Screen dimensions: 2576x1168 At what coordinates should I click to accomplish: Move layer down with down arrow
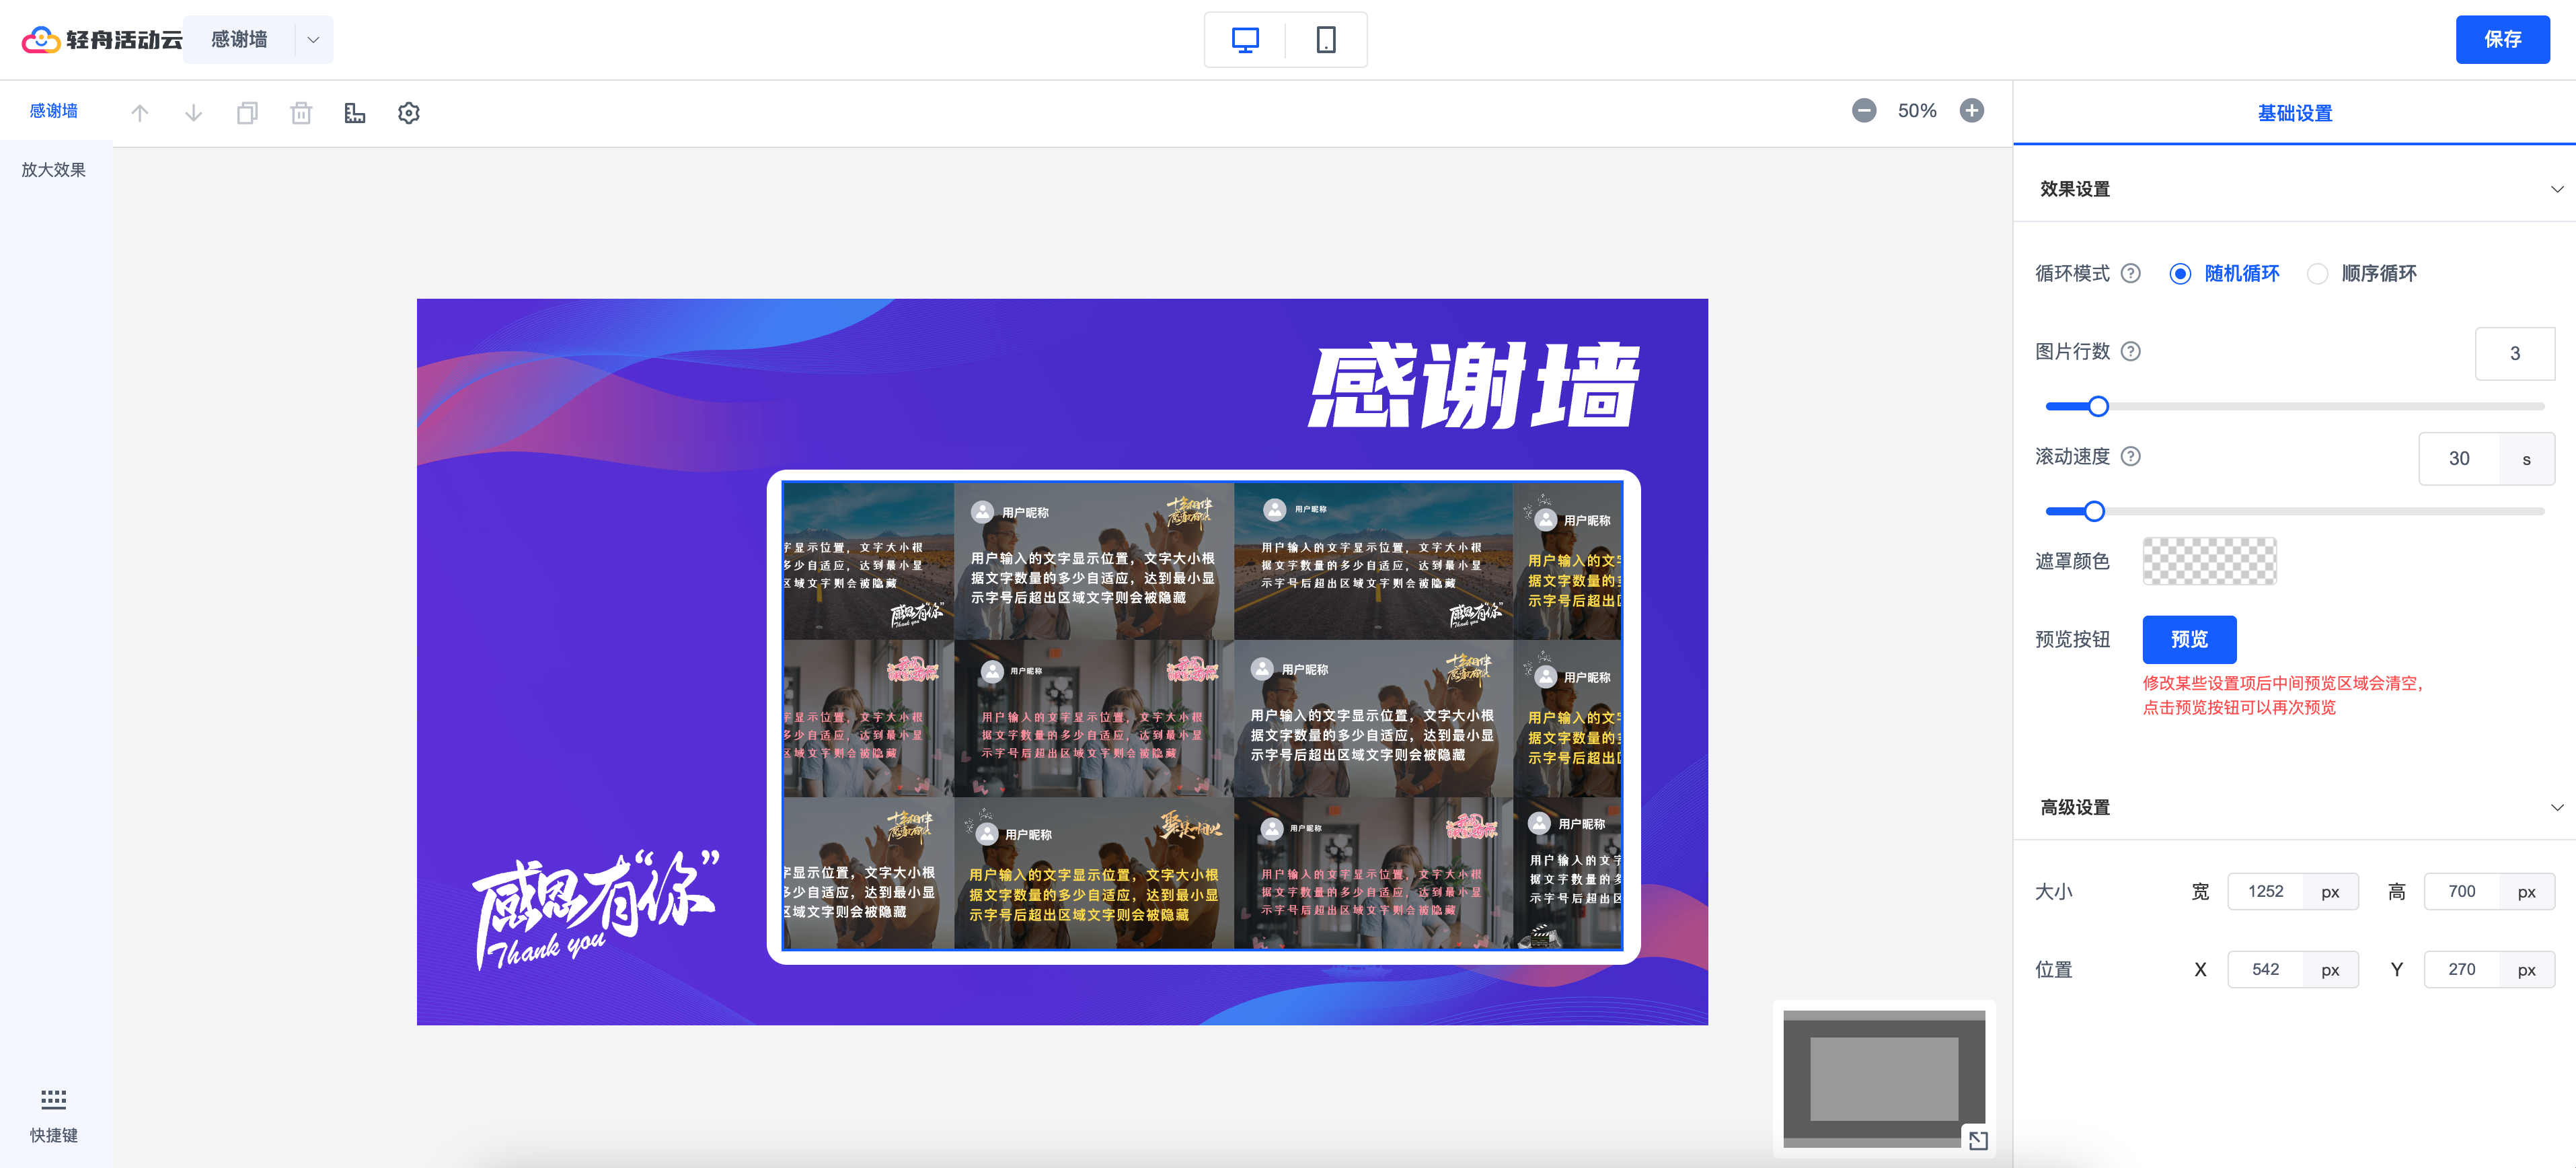coord(194,113)
